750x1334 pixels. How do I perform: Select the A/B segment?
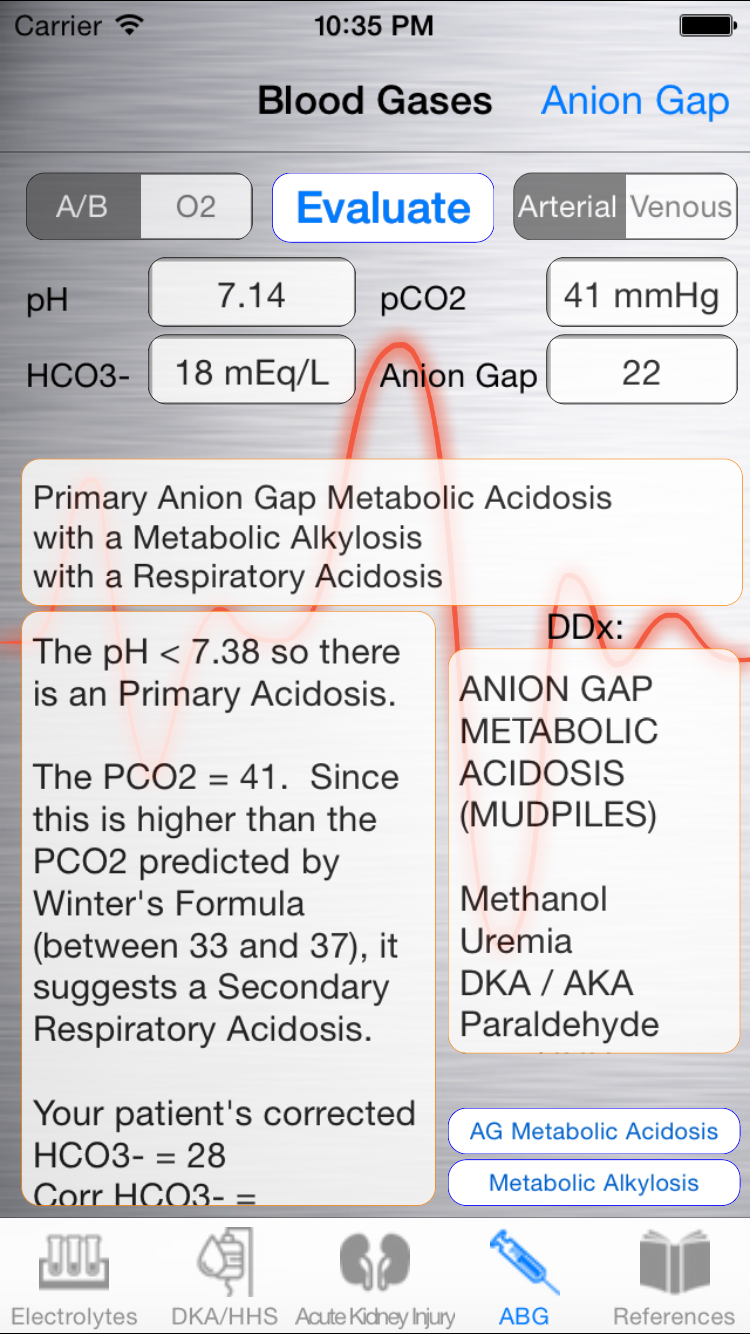pyautogui.click(x=83, y=207)
